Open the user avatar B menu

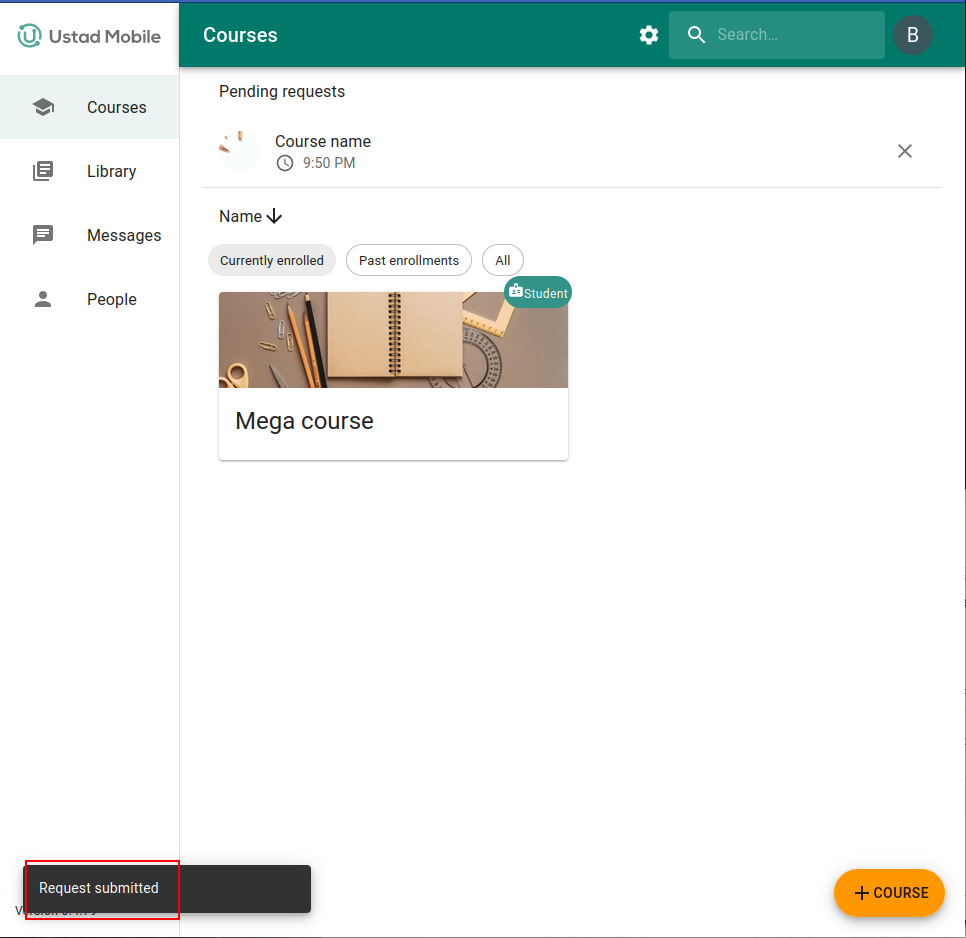tap(912, 35)
